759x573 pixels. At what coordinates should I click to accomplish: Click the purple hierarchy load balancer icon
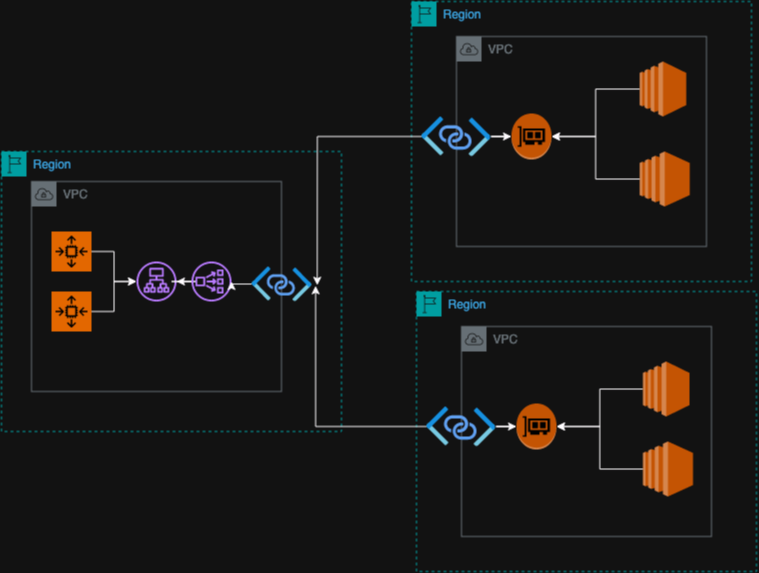point(156,282)
